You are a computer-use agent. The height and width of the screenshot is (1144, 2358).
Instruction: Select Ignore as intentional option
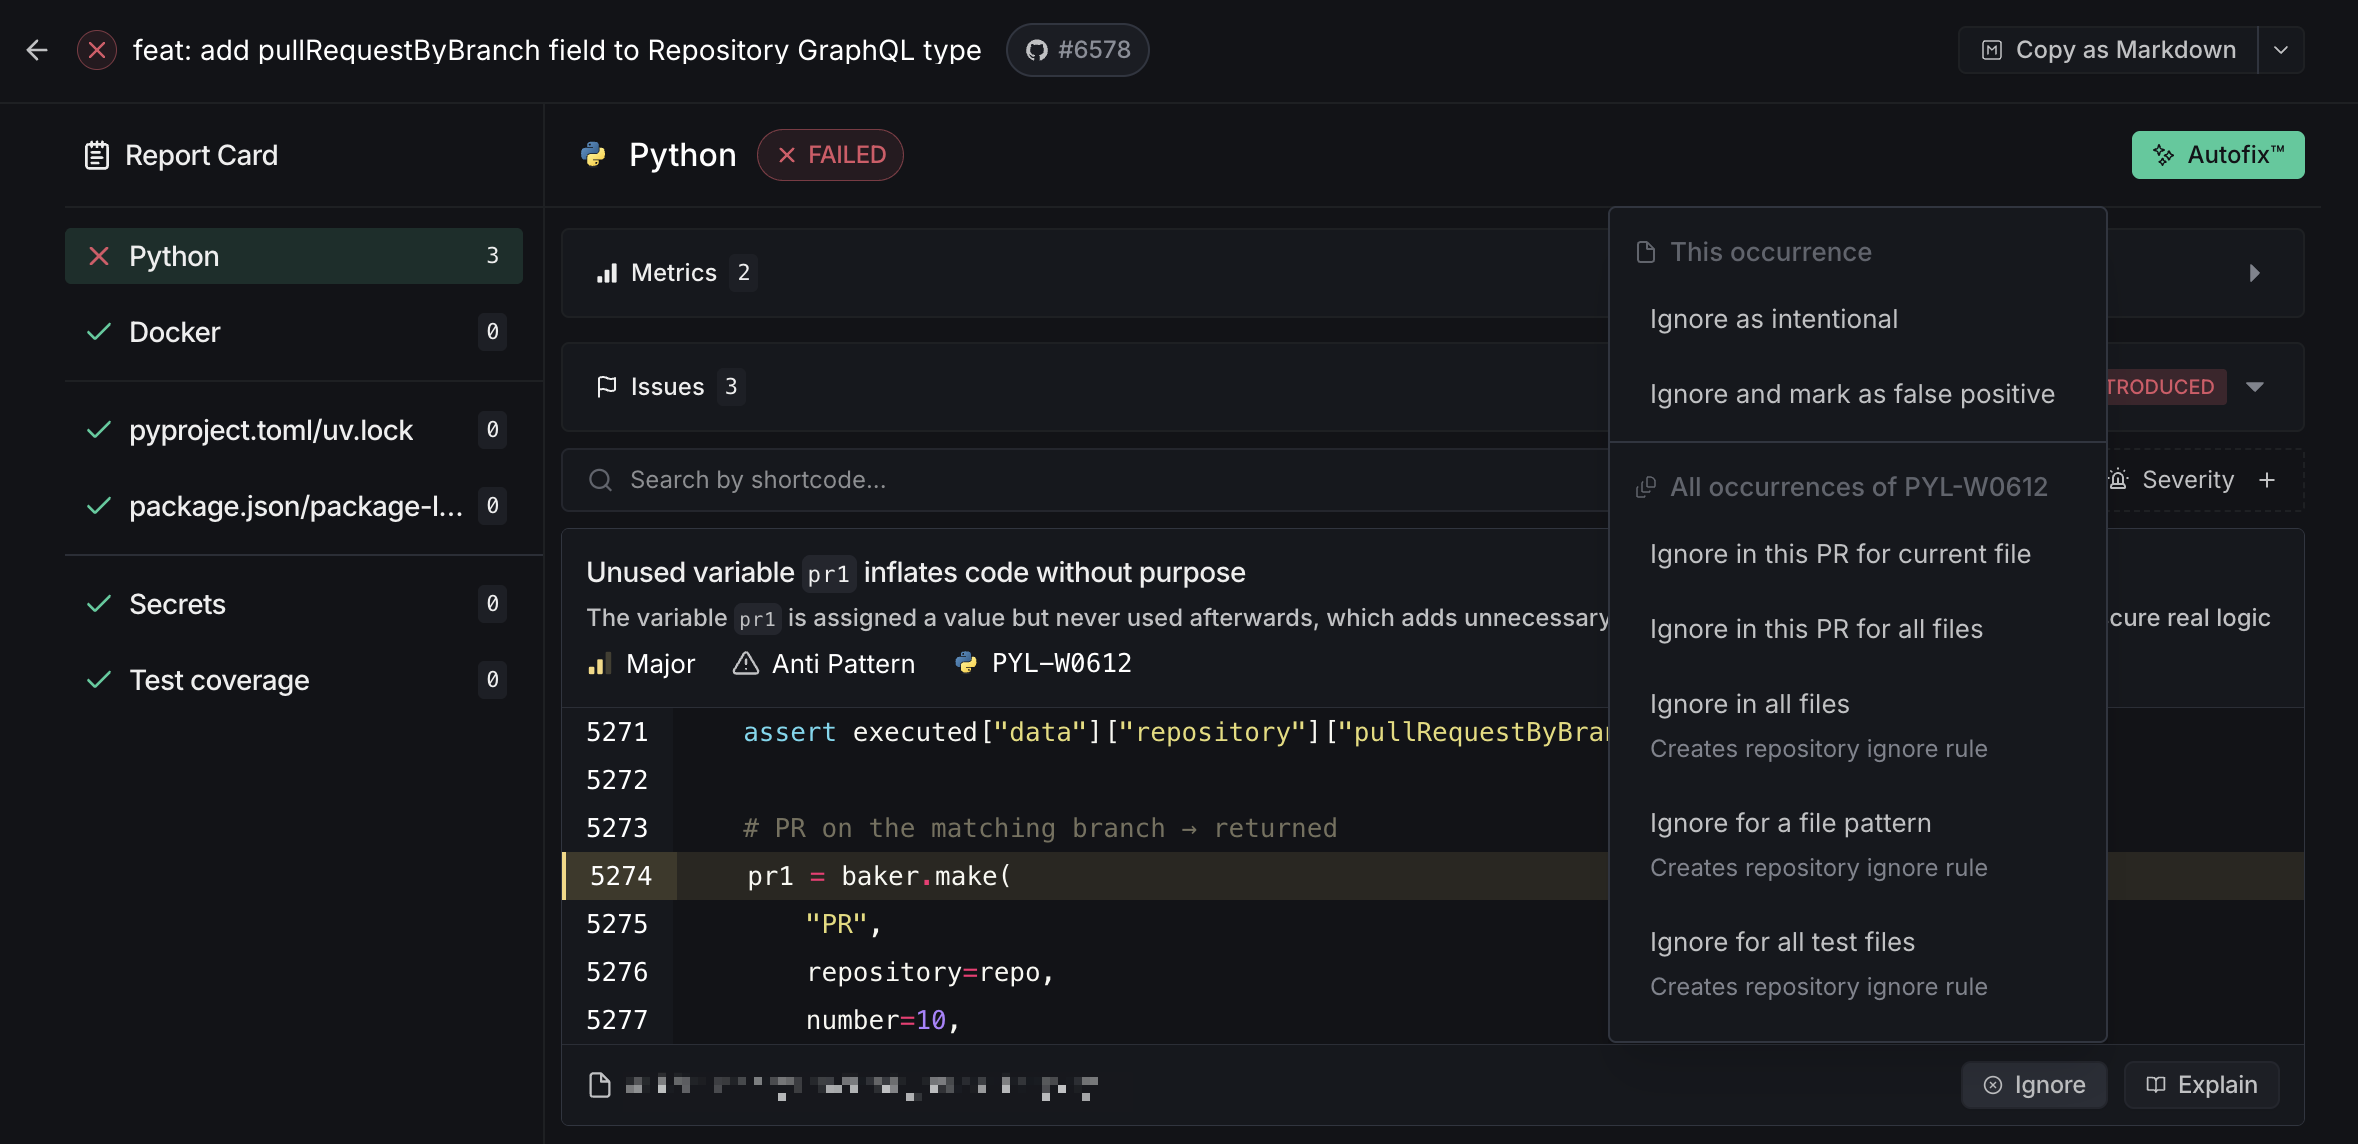[1773, 319]
